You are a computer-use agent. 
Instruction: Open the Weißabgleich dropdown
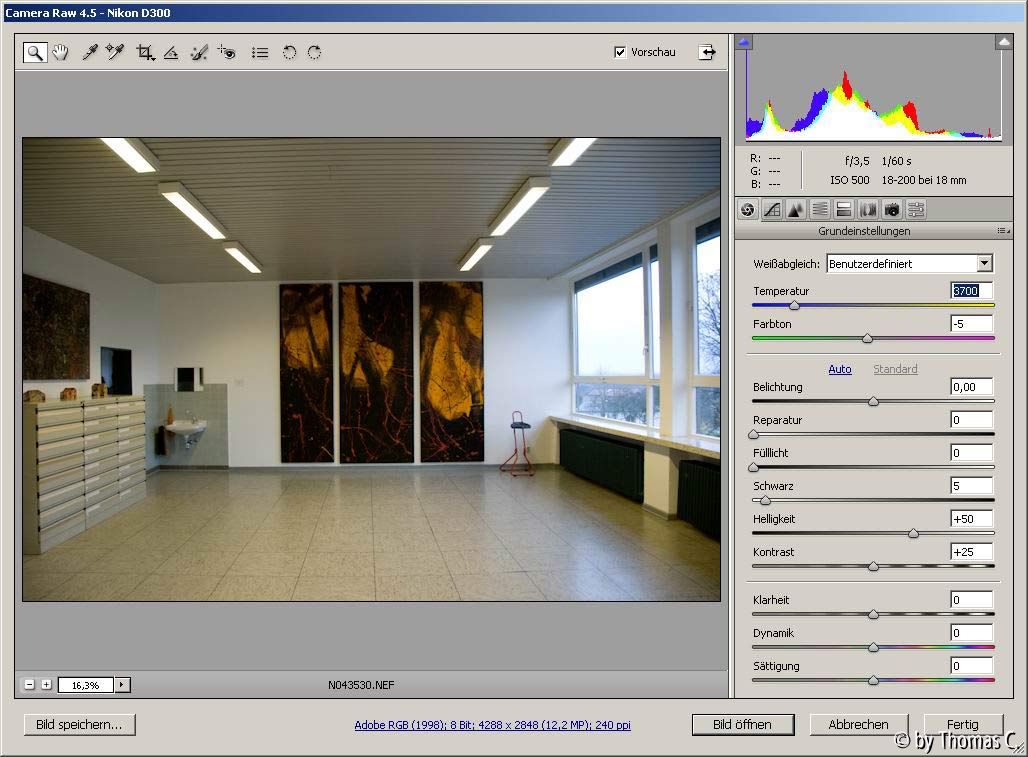(984, 264)
